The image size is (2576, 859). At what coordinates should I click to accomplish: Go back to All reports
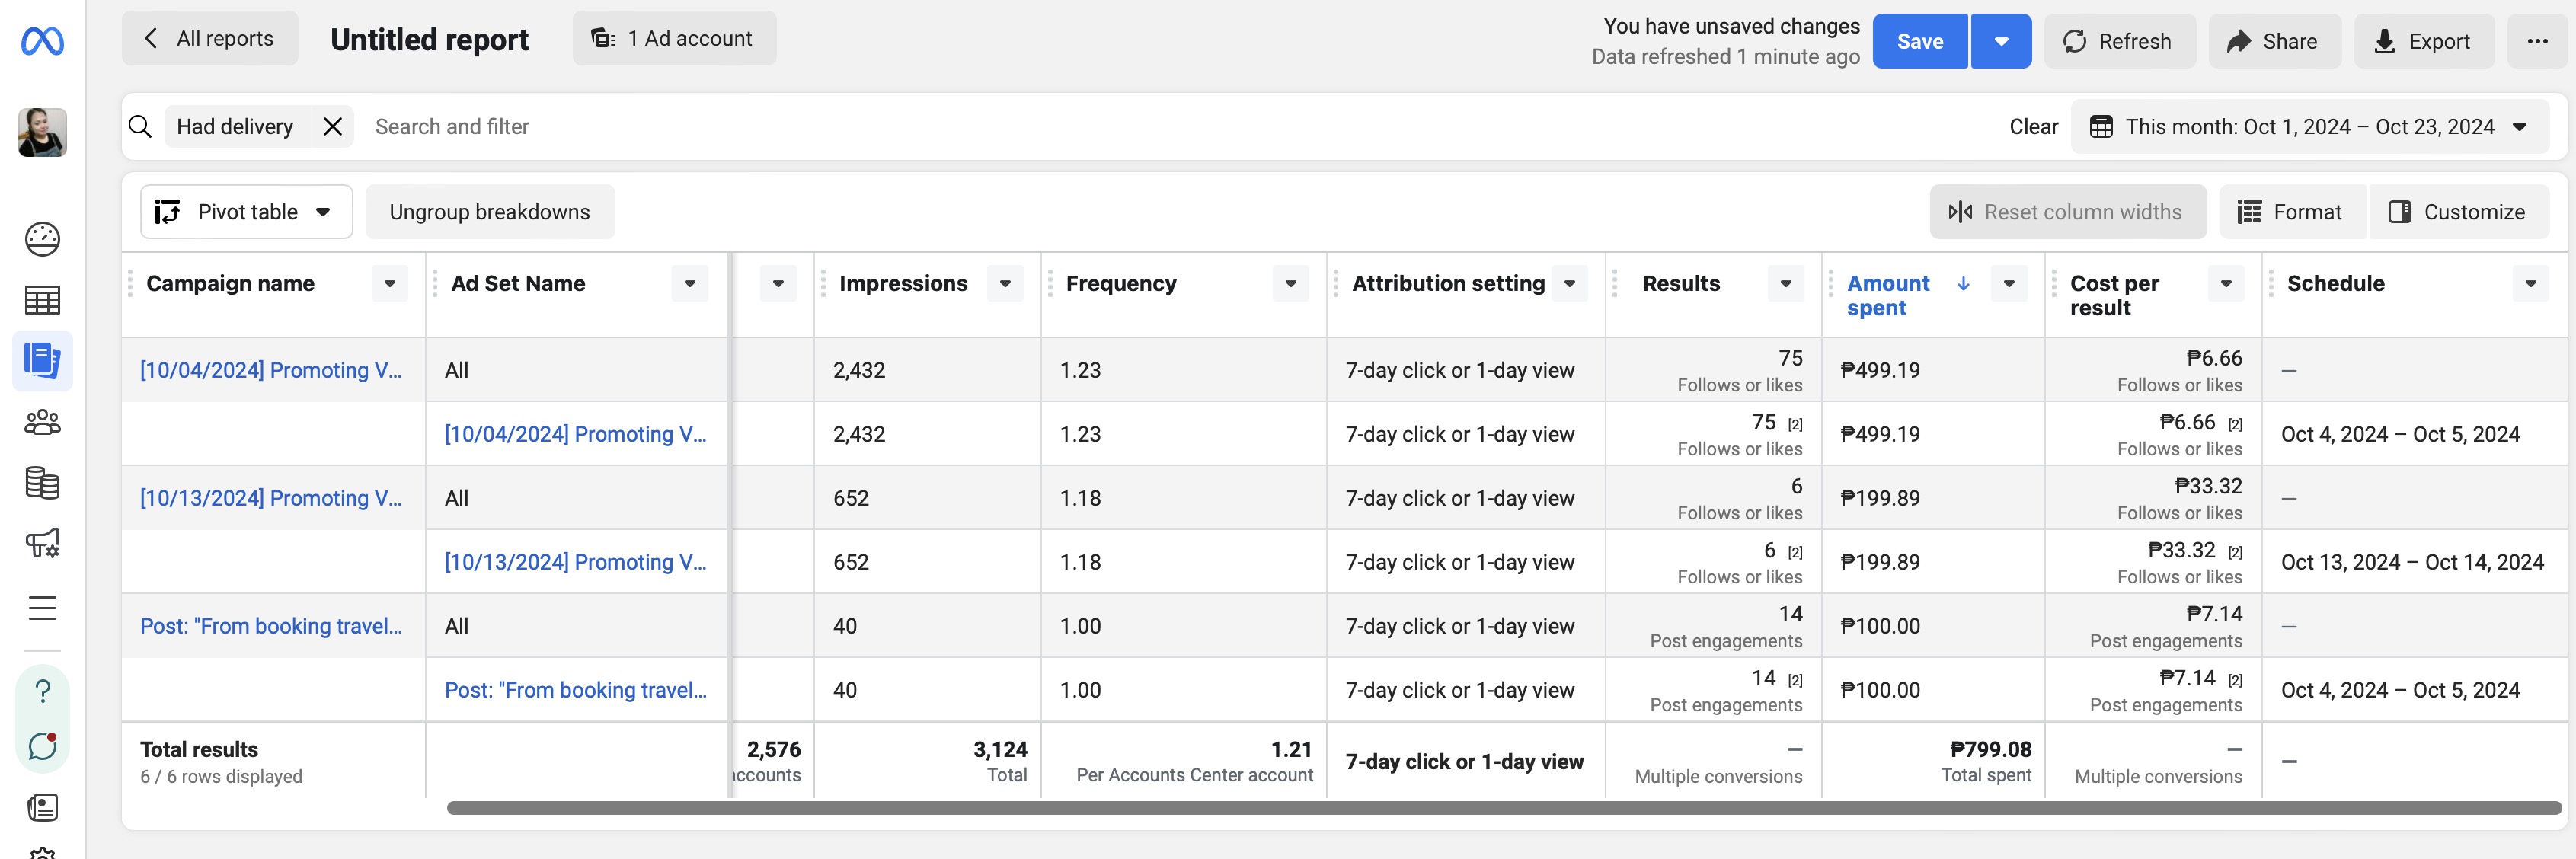point(210,39)
